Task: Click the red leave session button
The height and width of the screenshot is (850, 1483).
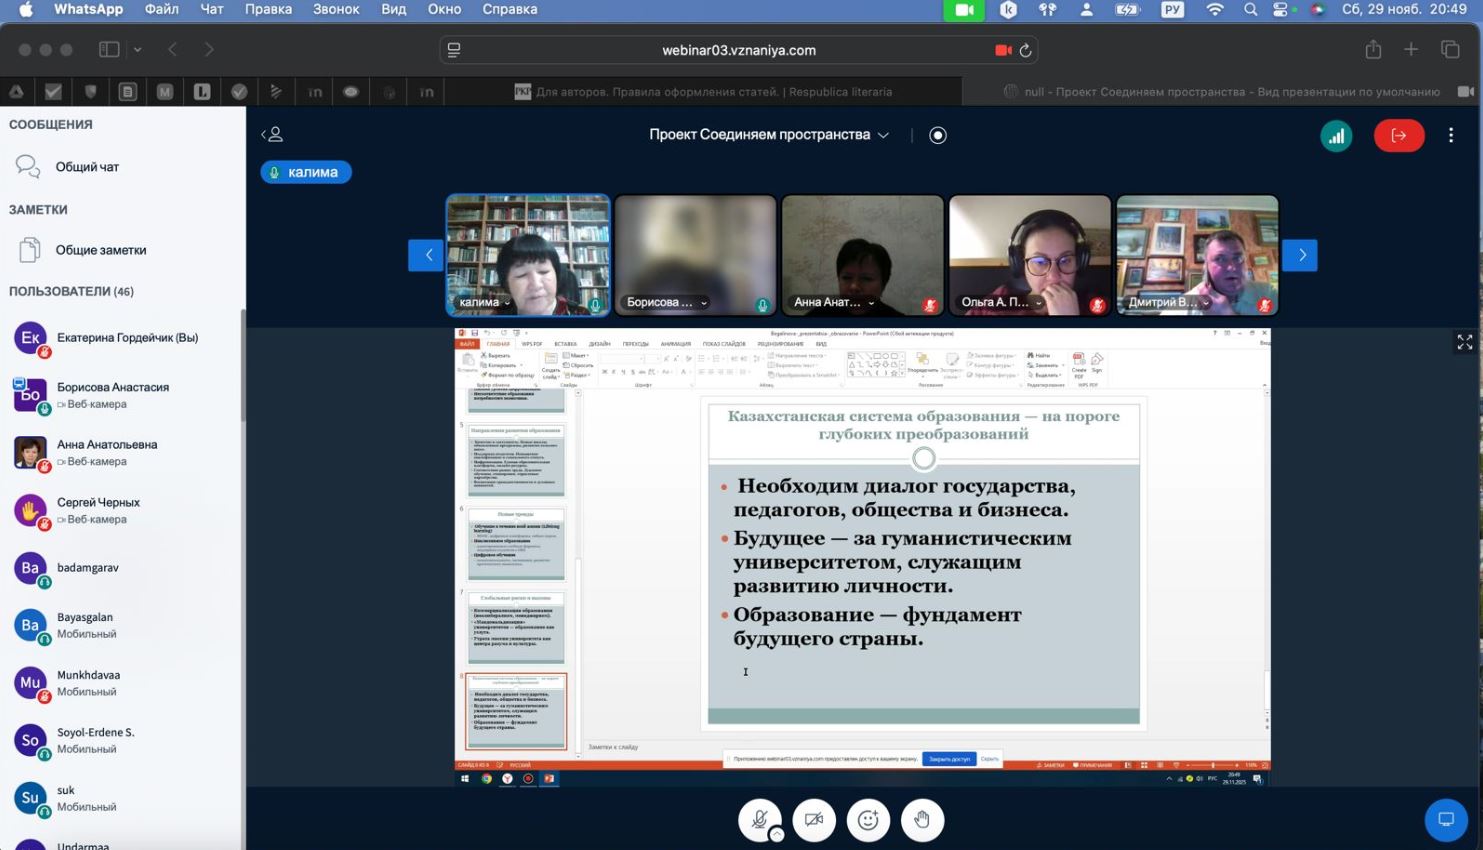Action: pos(1398,136)
